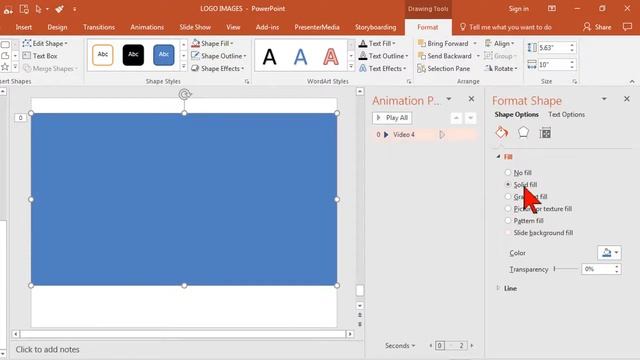The width and height of the screenshot is (640, 360).
Task: Adjust the Transparency slider
Action: (x=566, y=269)
